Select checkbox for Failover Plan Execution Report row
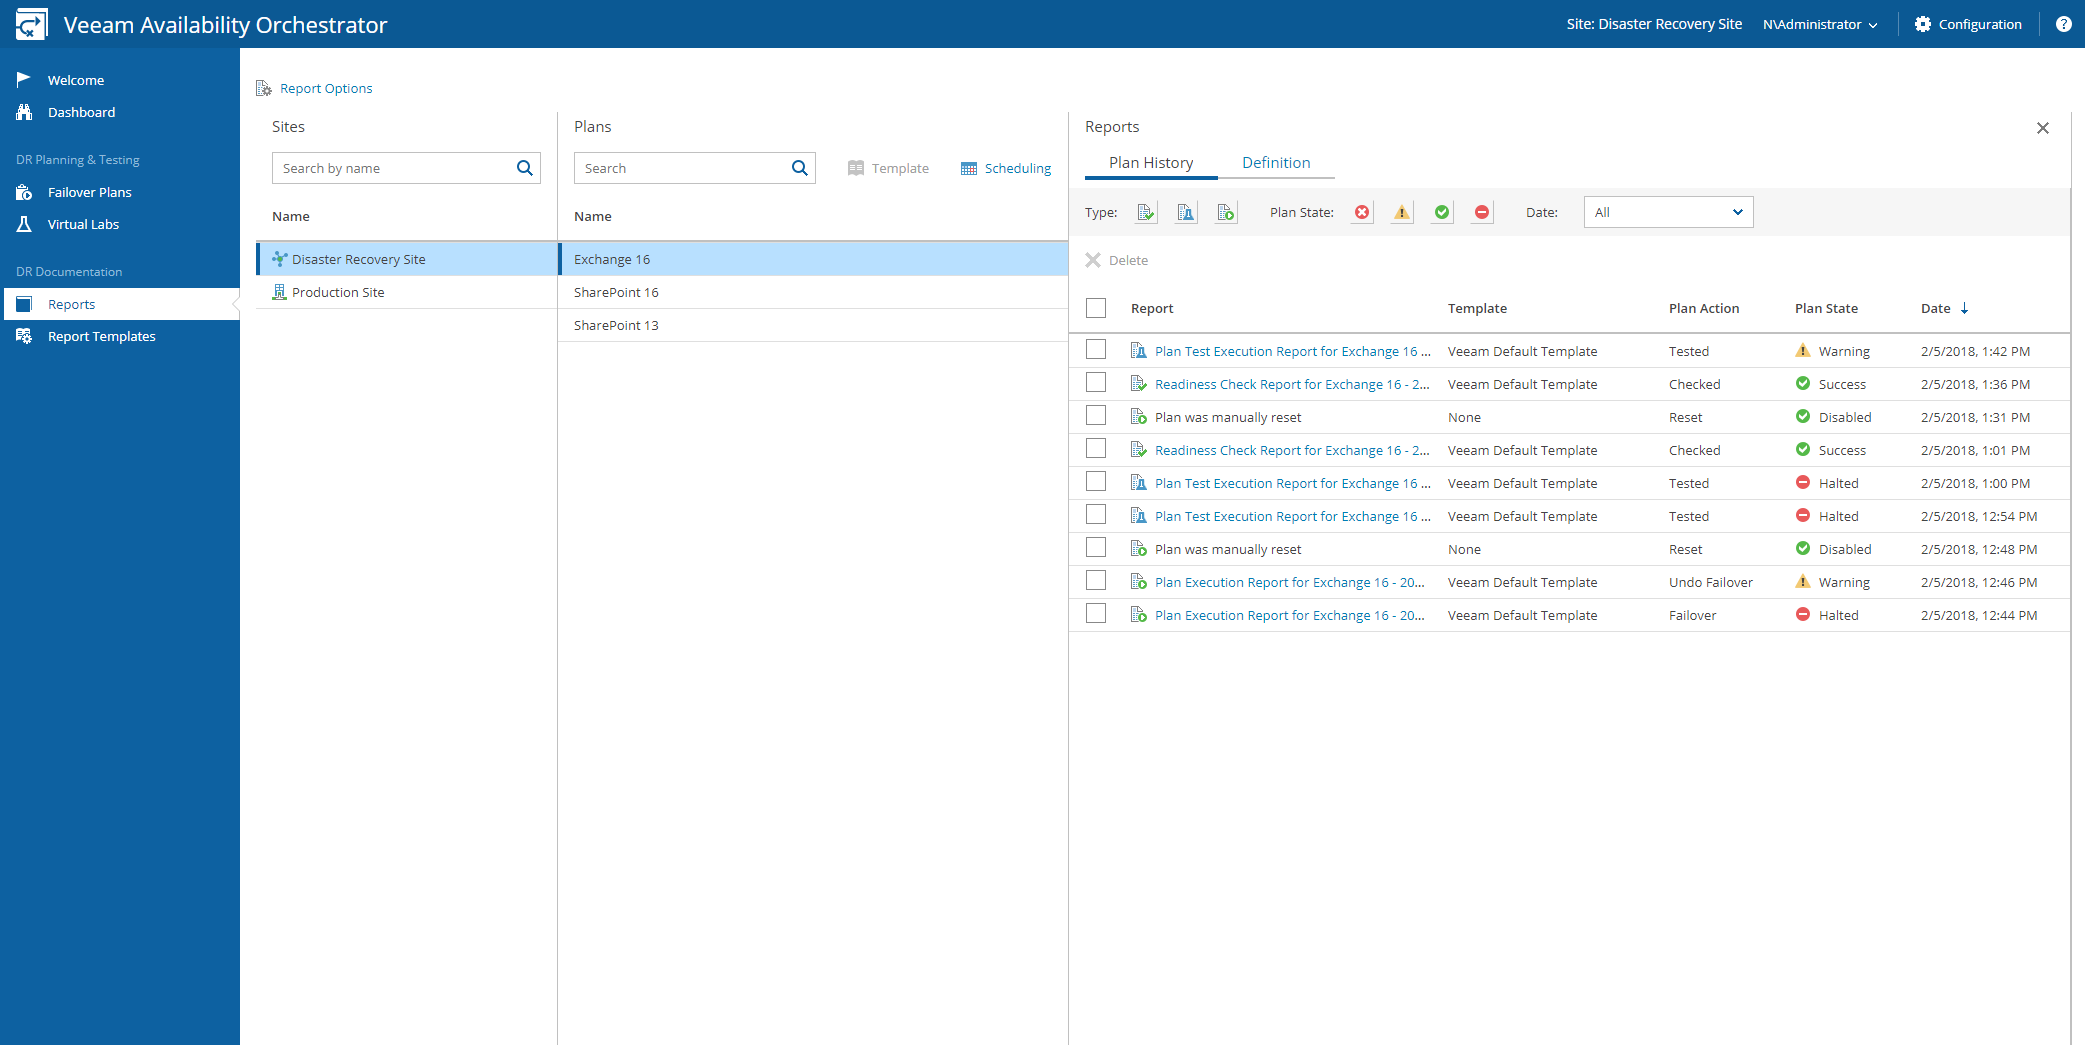Image resolution: width=2085 pixels, height=1045 pixels. [1096, 614]
